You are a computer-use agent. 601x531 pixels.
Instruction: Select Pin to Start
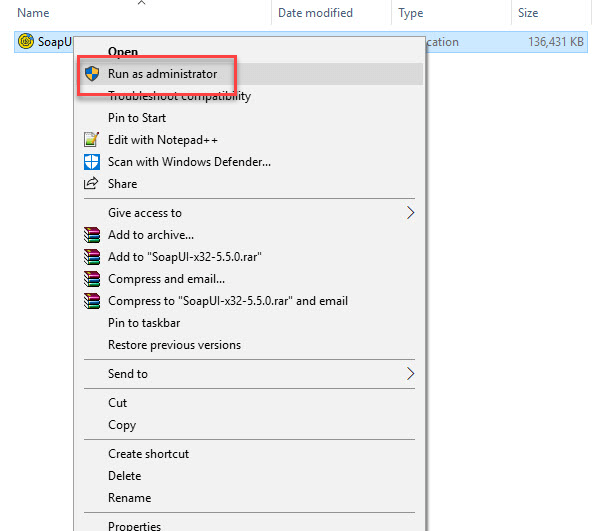137,118
